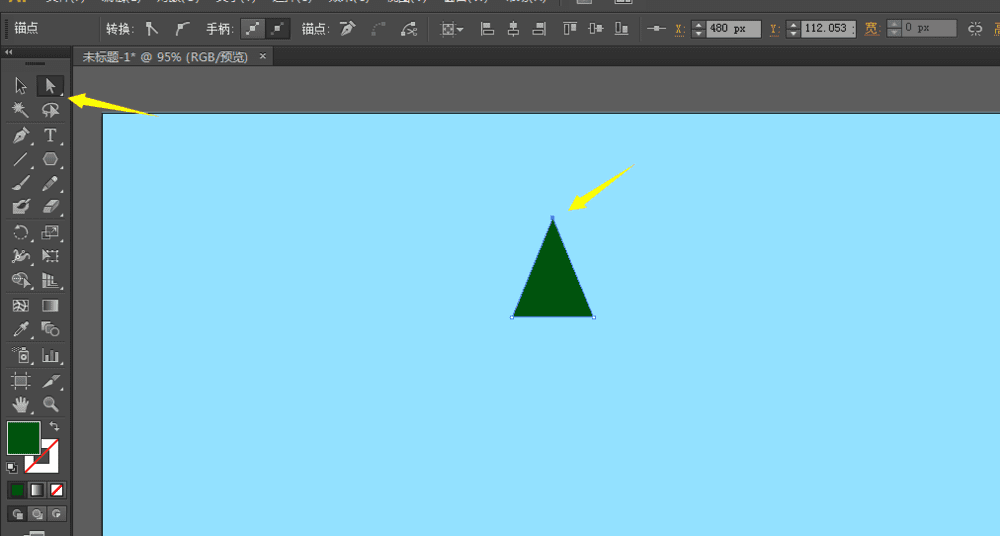Remove selected anchor points button

click(x=348, y=29)
